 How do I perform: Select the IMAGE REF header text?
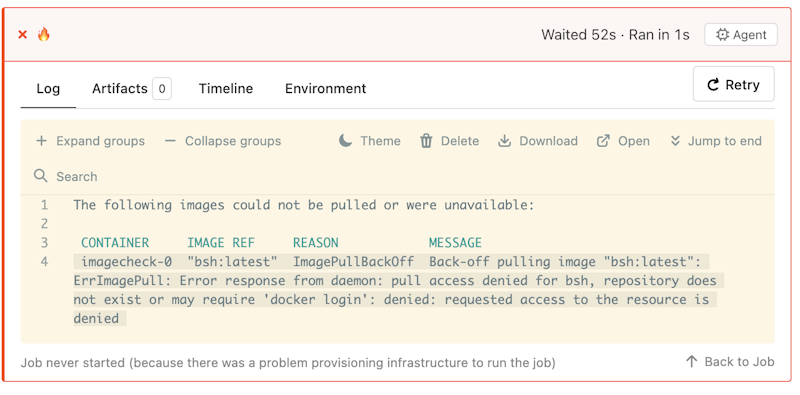(x=221, y=243)
